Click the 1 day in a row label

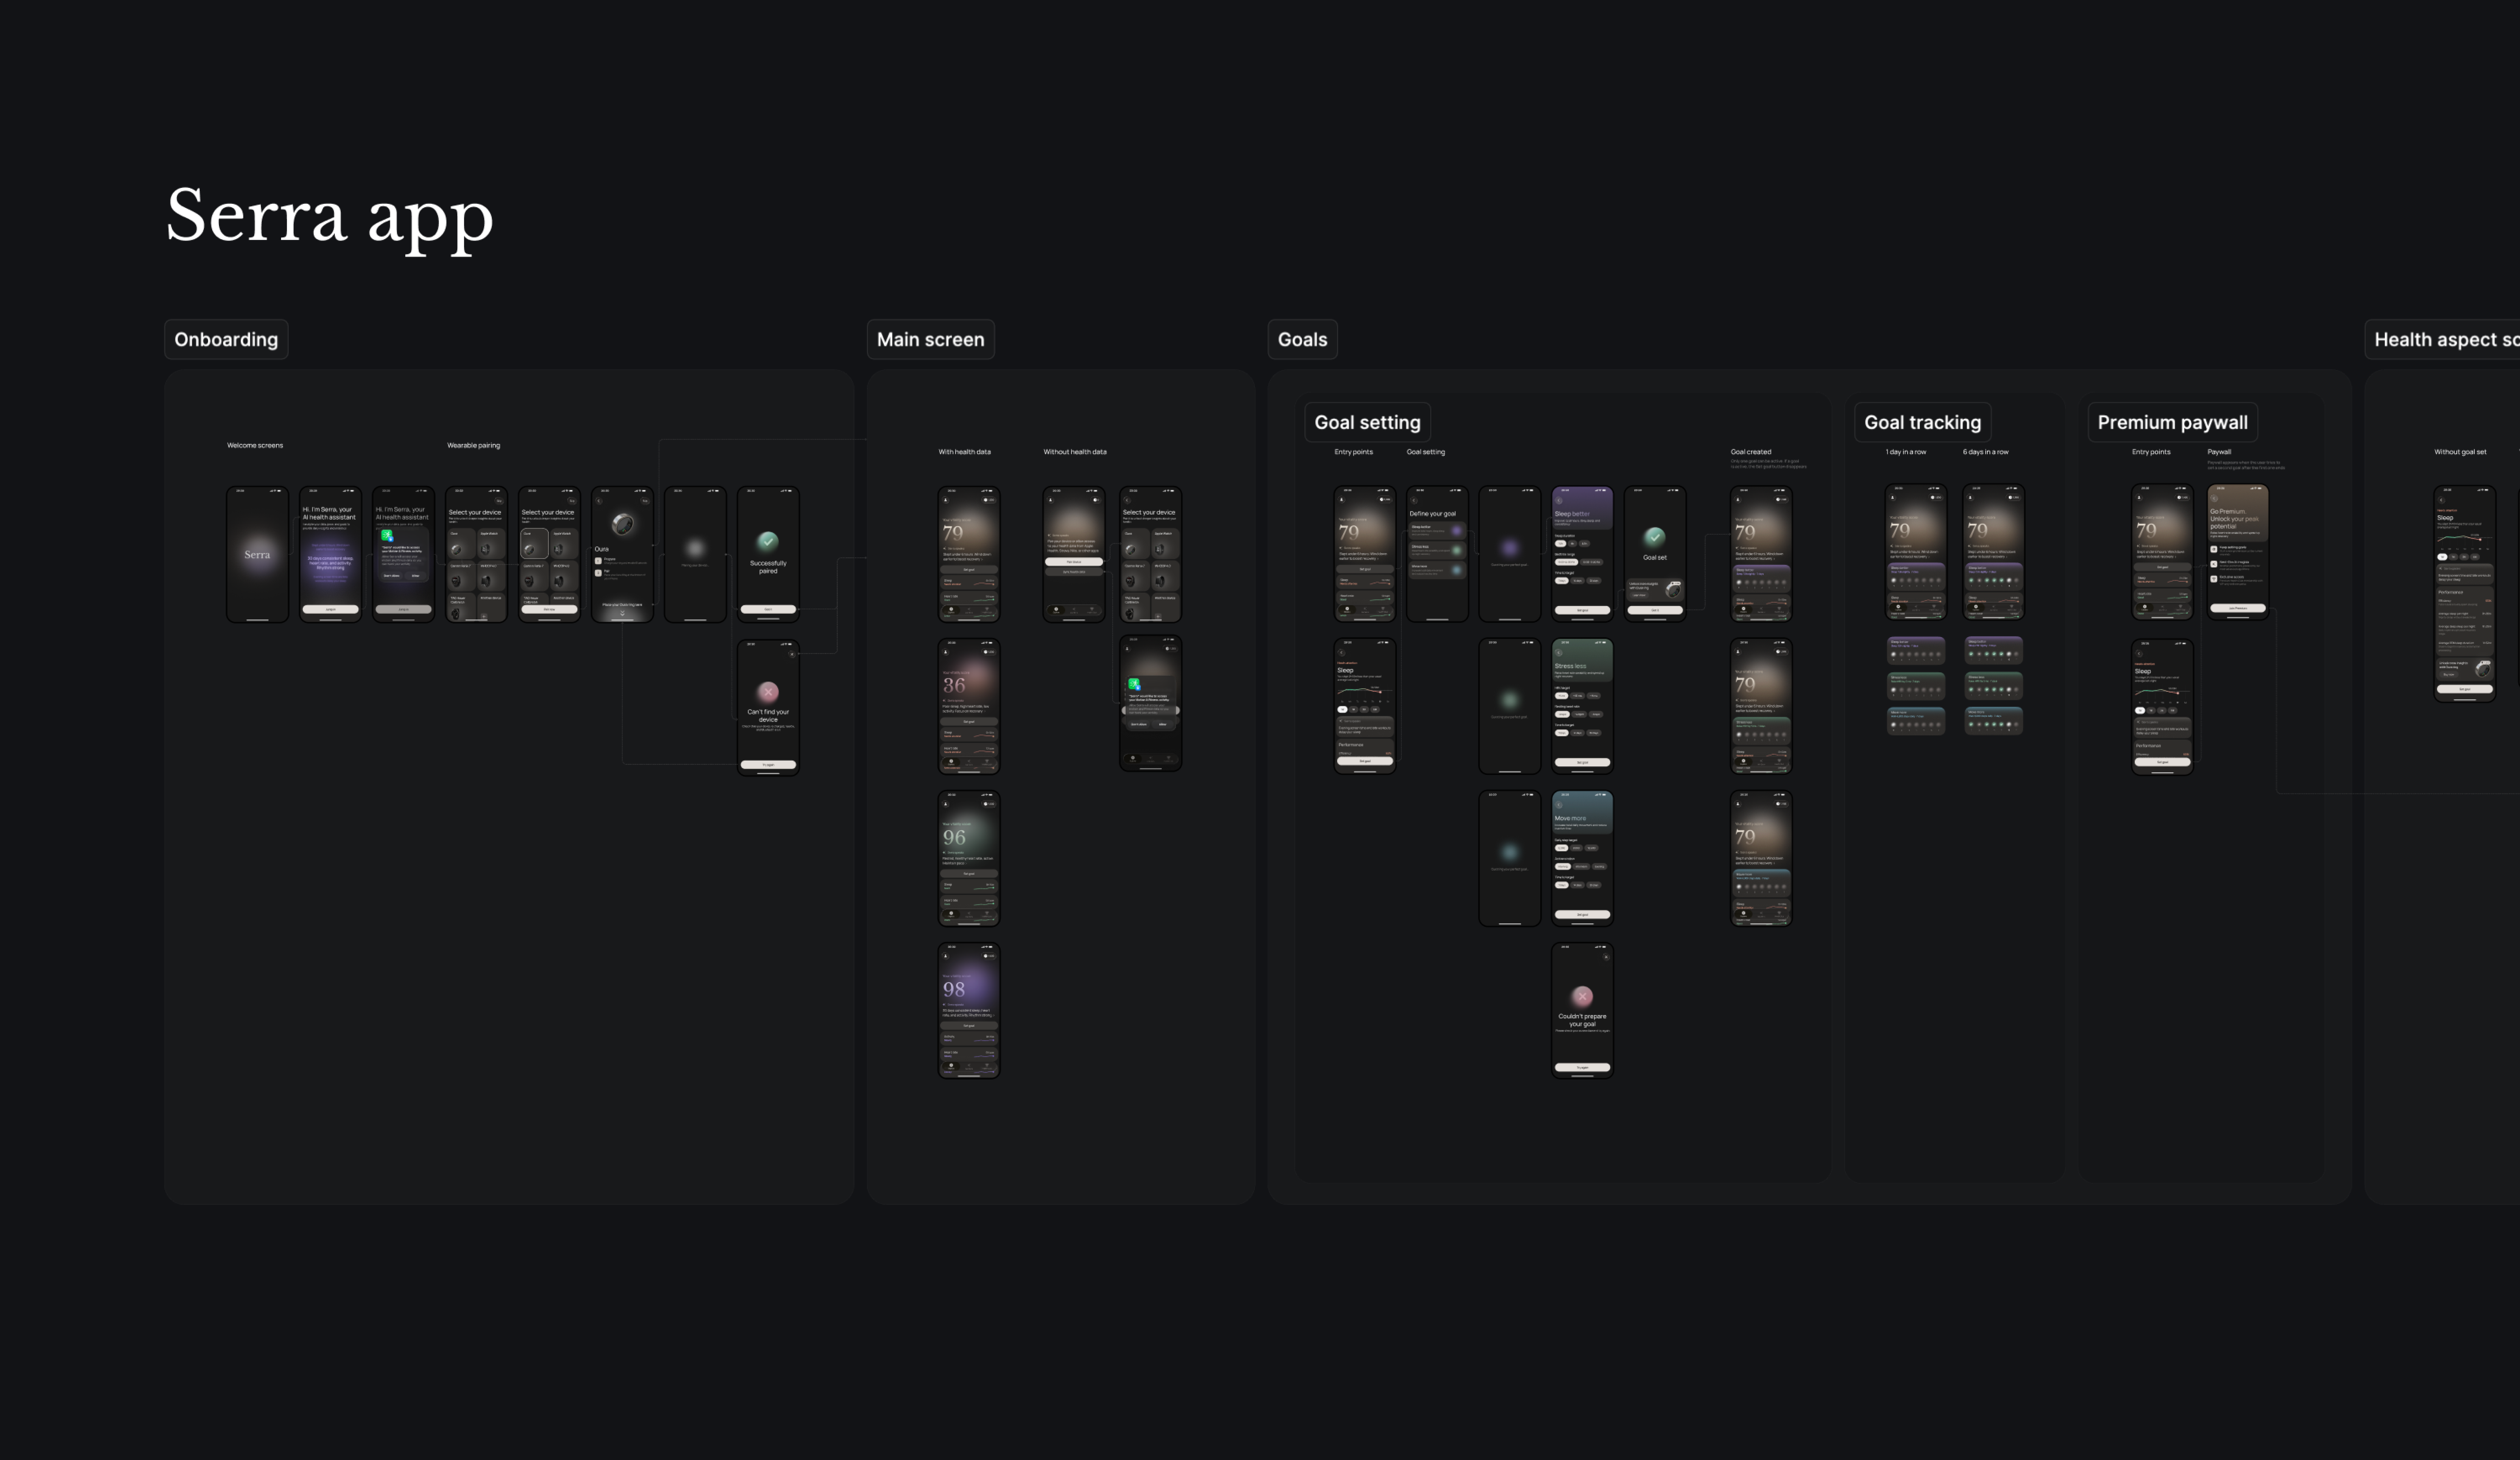[x=1906, y=452]
